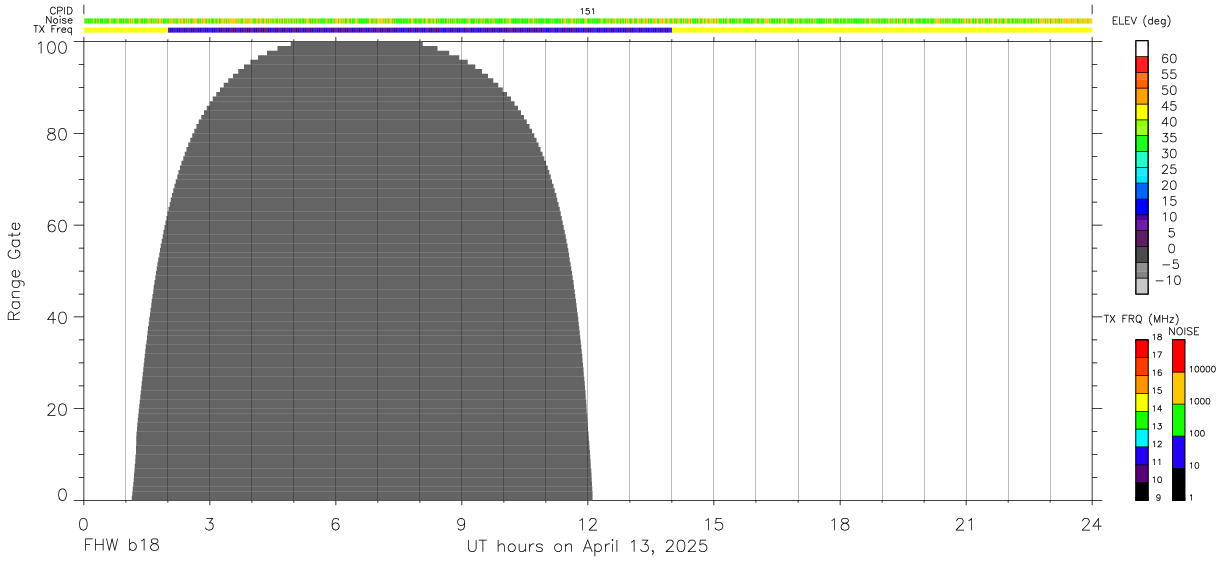Click the x-axis tick label 15
1228x567 pixels.
(714, 523)
